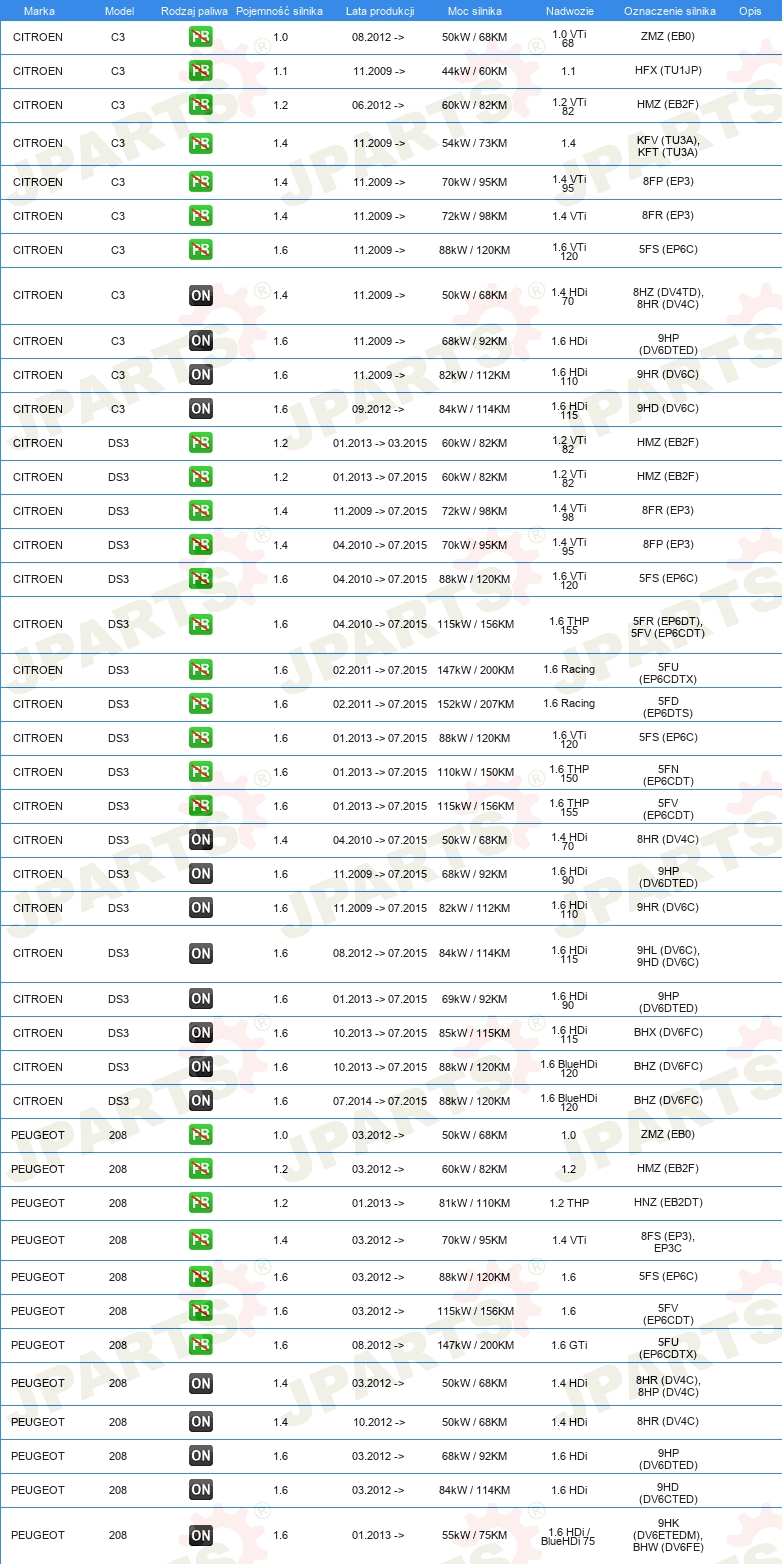The width and height of the screenshot is (782, 1564).
Task: Click body type 1.2 THP
Action: [x=569, y=1203]
